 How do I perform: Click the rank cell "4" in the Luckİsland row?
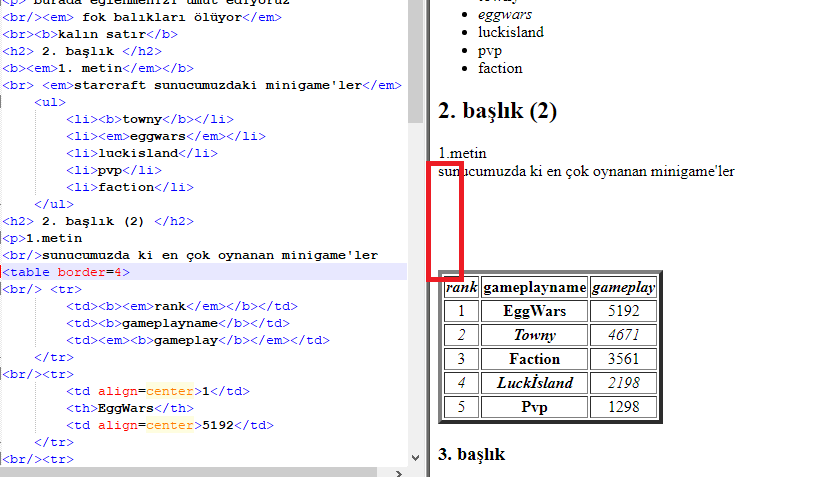(x=461, y=383)
